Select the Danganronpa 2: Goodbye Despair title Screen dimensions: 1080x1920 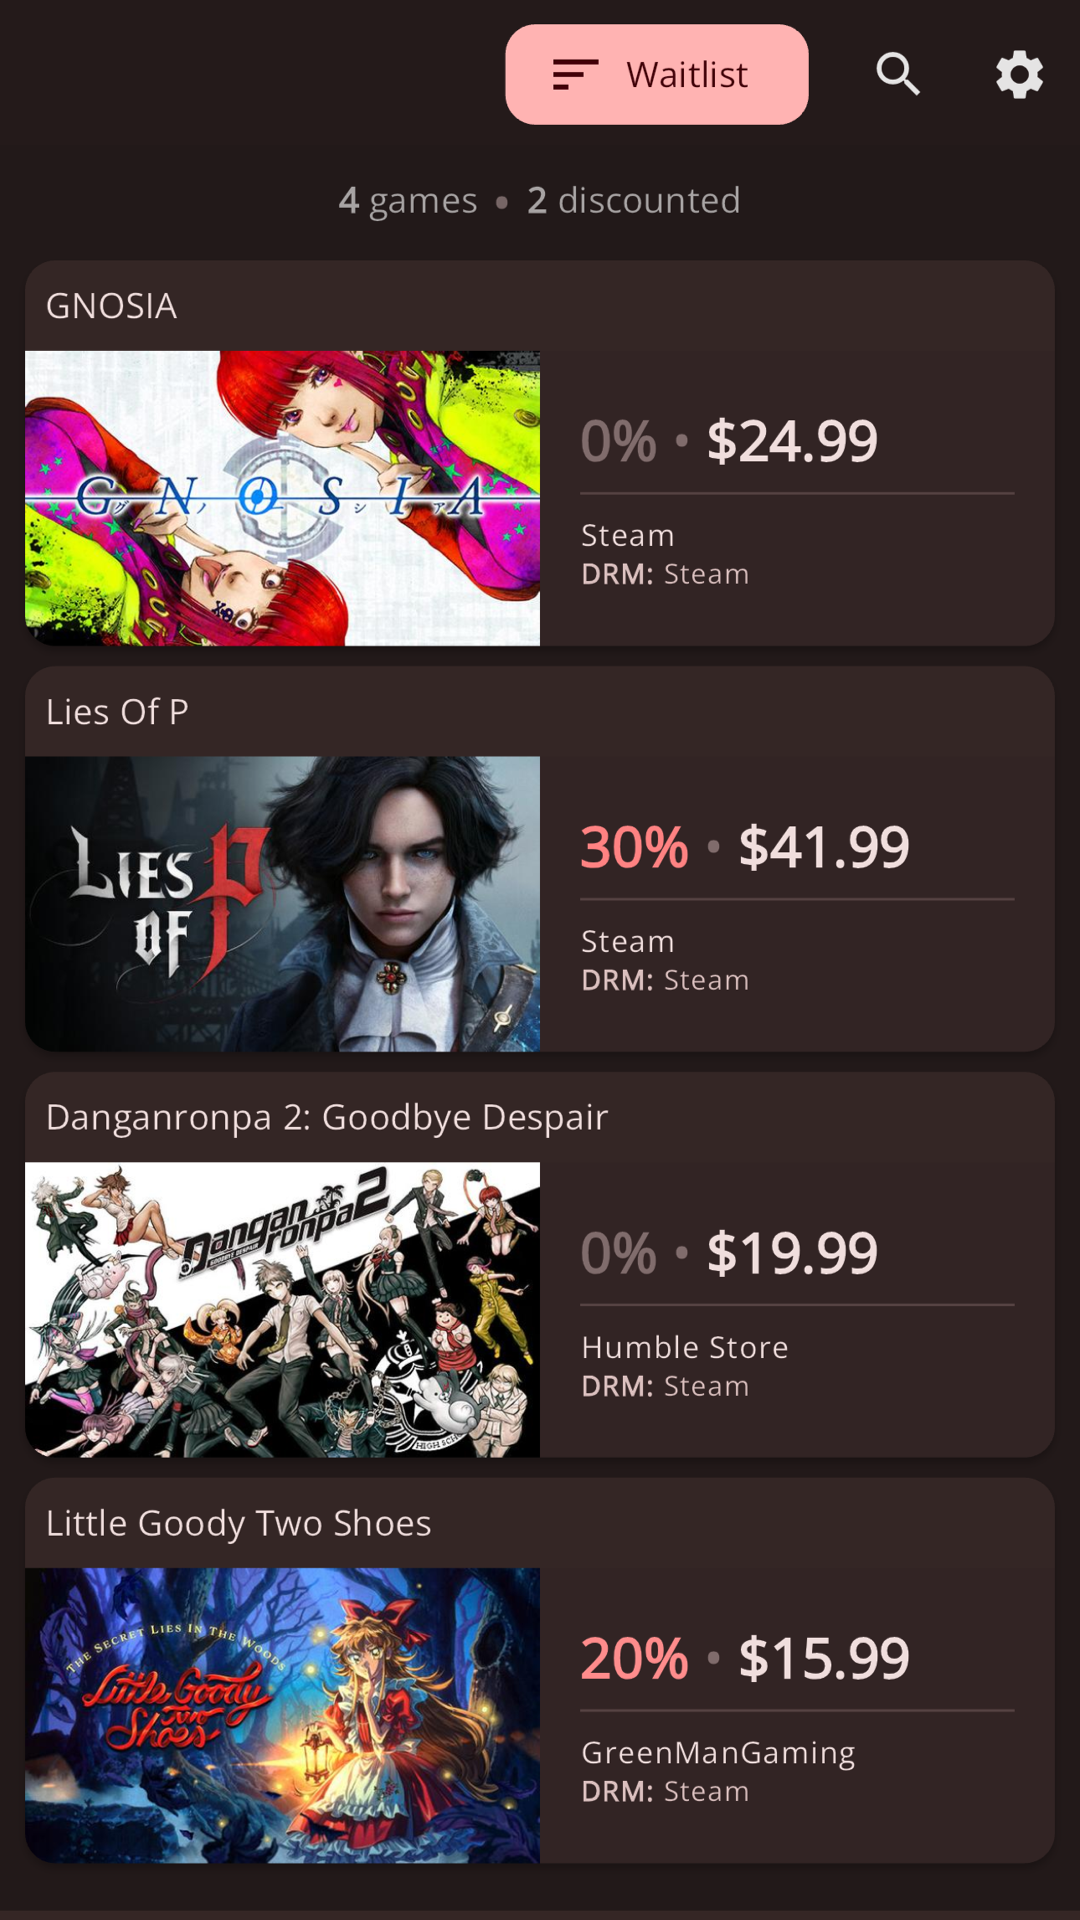(x=327, y=1118)
